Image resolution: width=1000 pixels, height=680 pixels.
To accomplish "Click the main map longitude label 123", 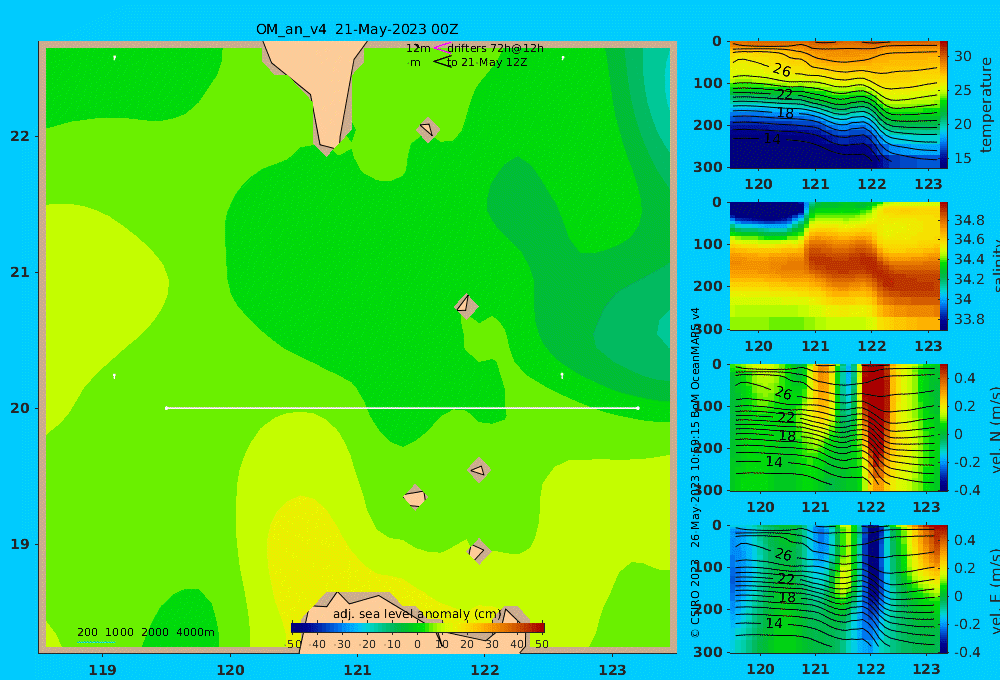I will point(612,670).
